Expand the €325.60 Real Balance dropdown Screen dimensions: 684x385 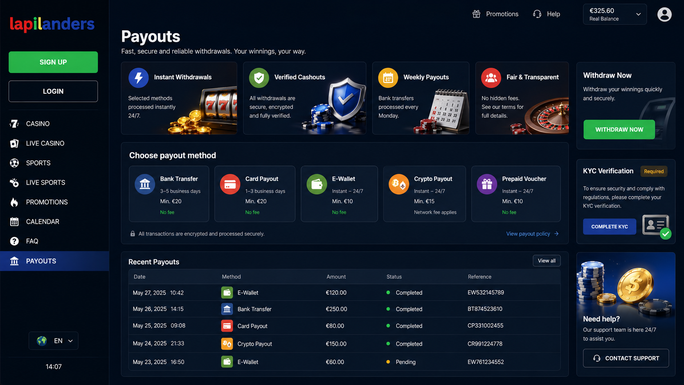pyautogui.click(x=615, y=14)
